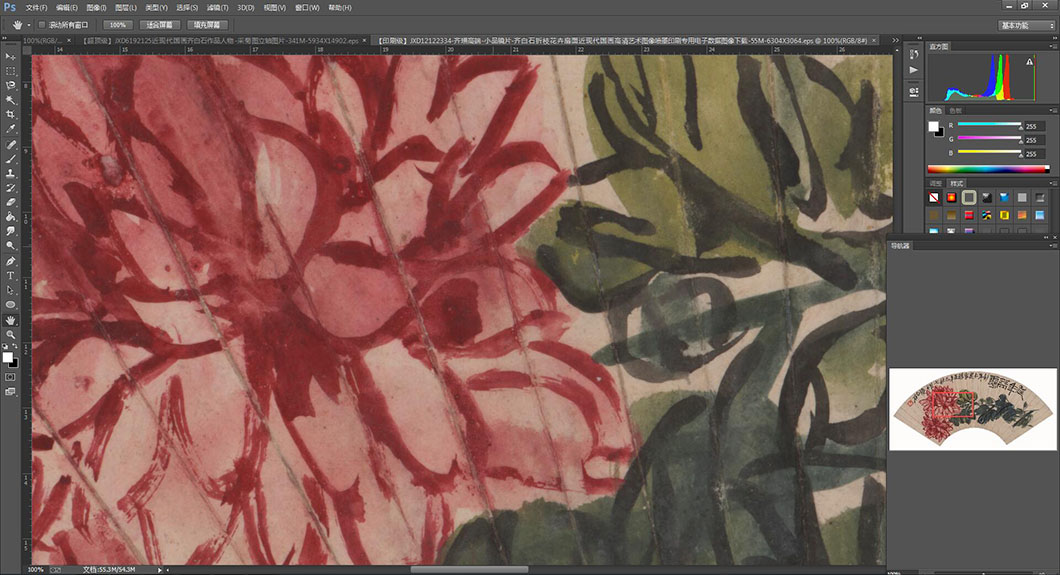Image resolution: width=1060 pixels, height=575 pixels.
Task: Change screen mode from toolbox
Action: pos(10,391)
